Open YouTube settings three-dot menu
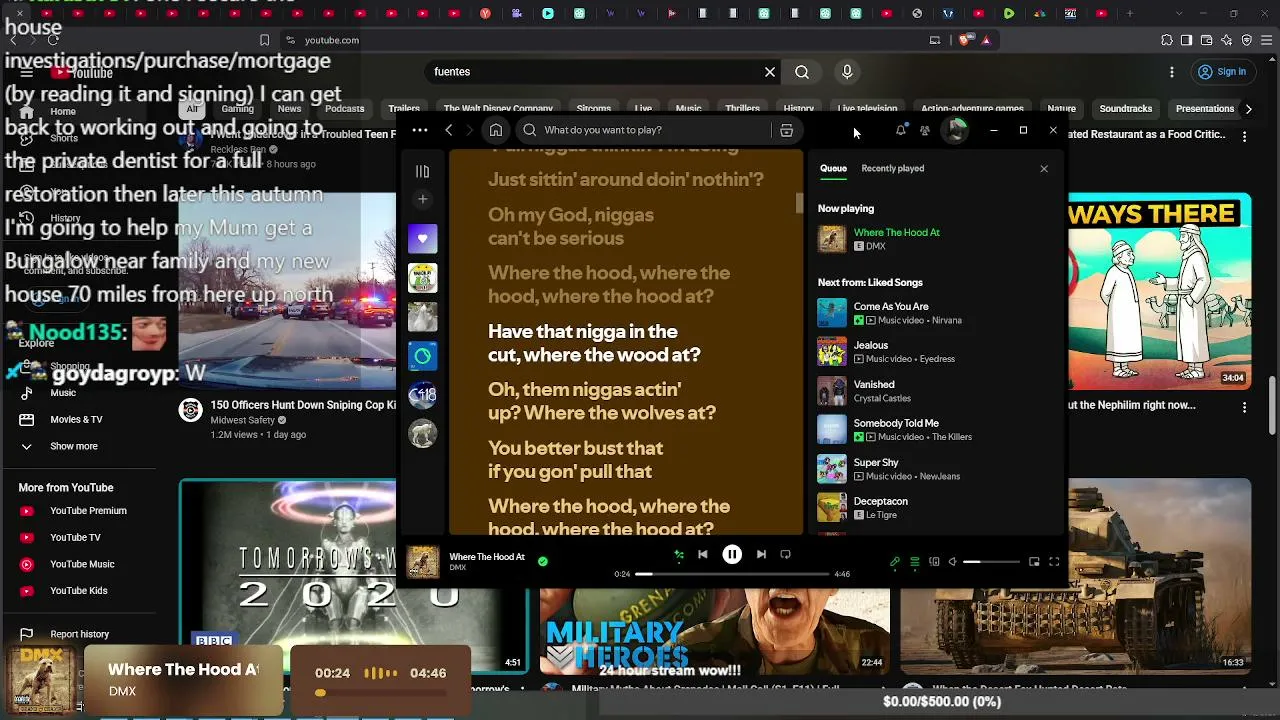 click(x=1172, y=72)
